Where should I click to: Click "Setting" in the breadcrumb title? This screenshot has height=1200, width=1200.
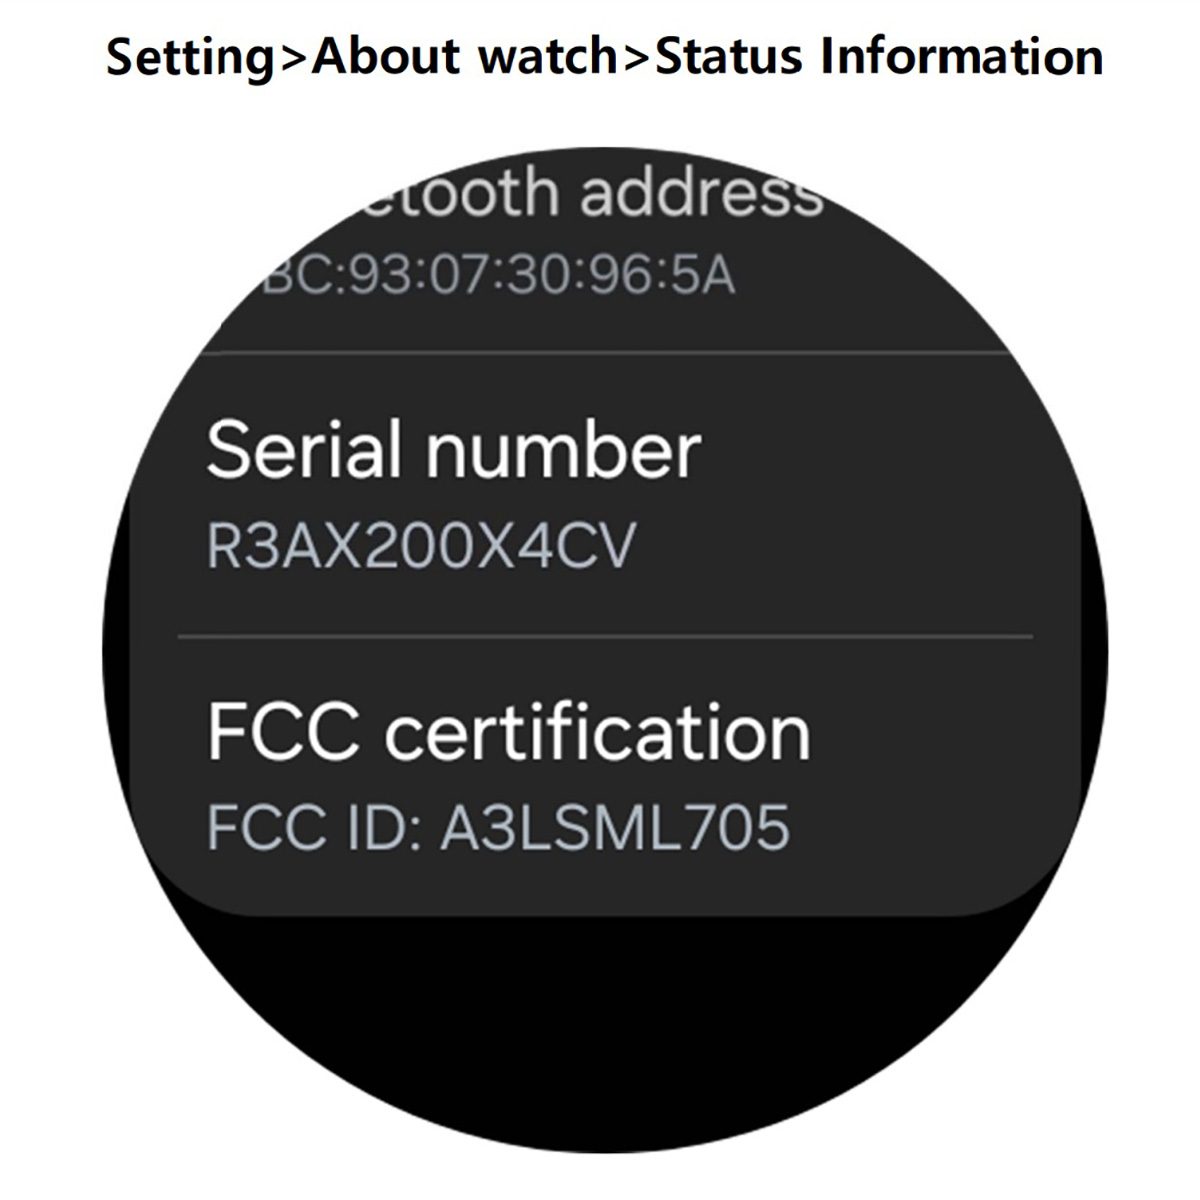pyautogui.click(x=189, y=56)
